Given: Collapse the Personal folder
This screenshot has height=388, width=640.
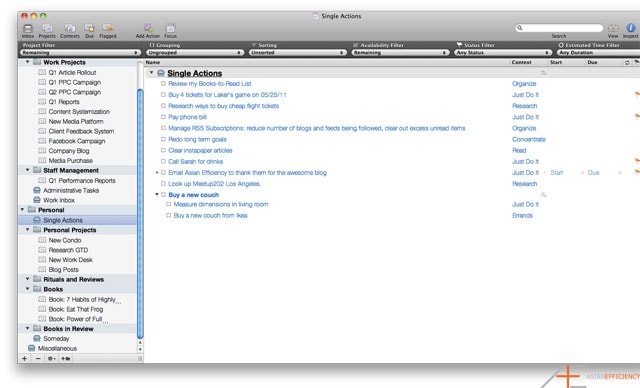Looking at the screenshot, I should (22, 209).
